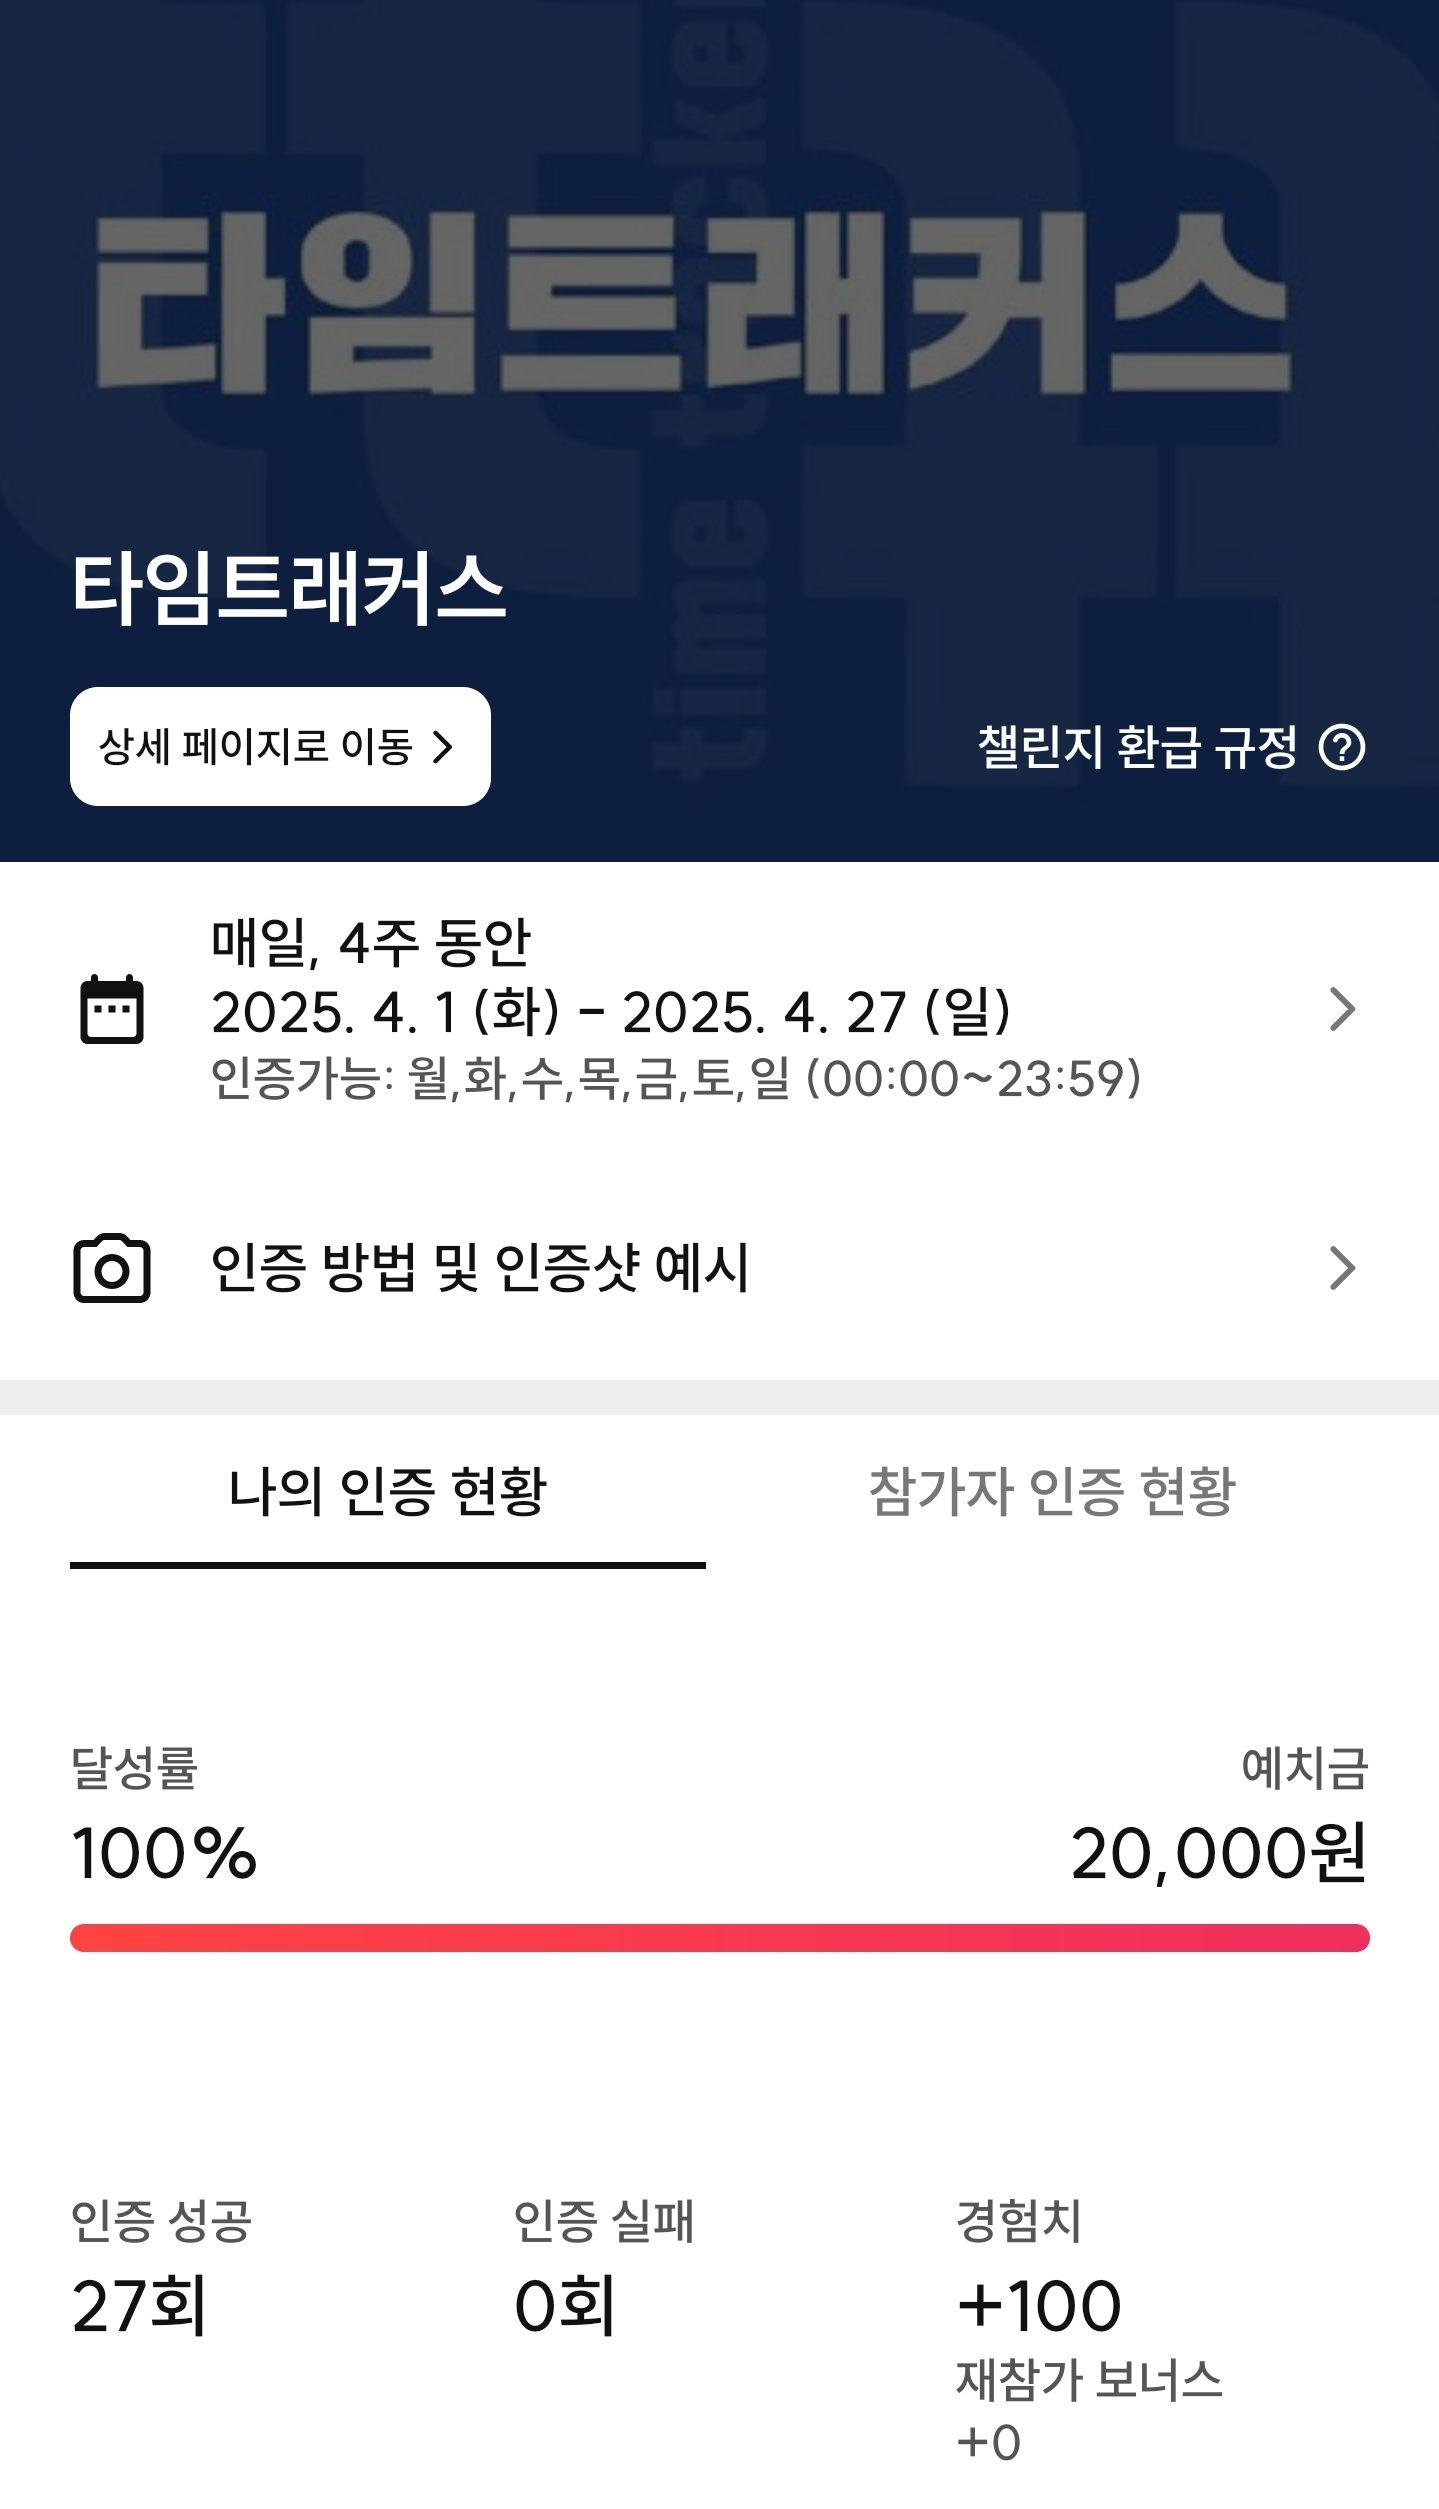Tap the camera icon for verification method

111,1268
